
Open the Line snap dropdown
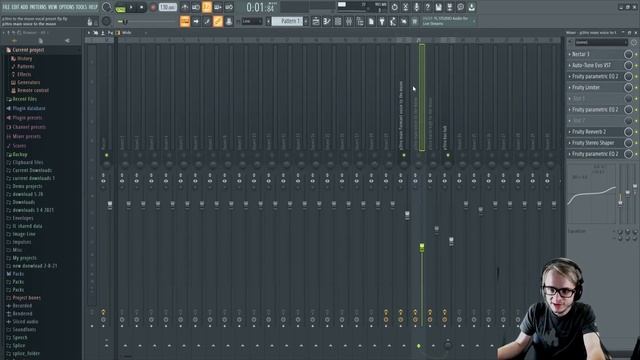(x=251, y=21)
